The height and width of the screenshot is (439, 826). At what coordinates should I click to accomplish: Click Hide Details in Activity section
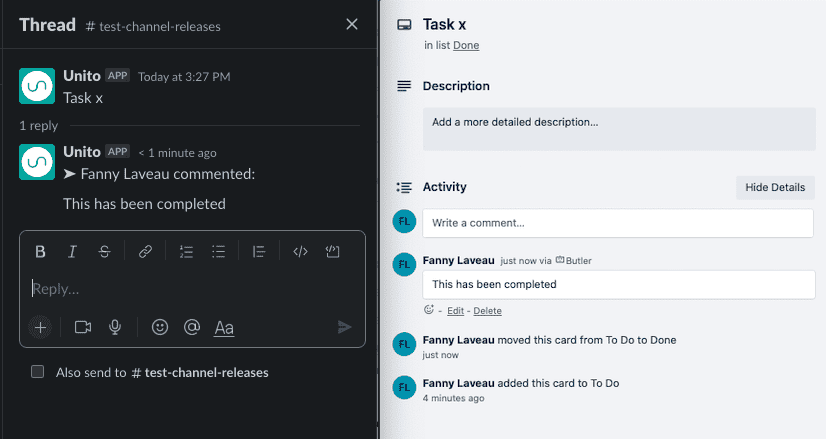coord(775,188)
